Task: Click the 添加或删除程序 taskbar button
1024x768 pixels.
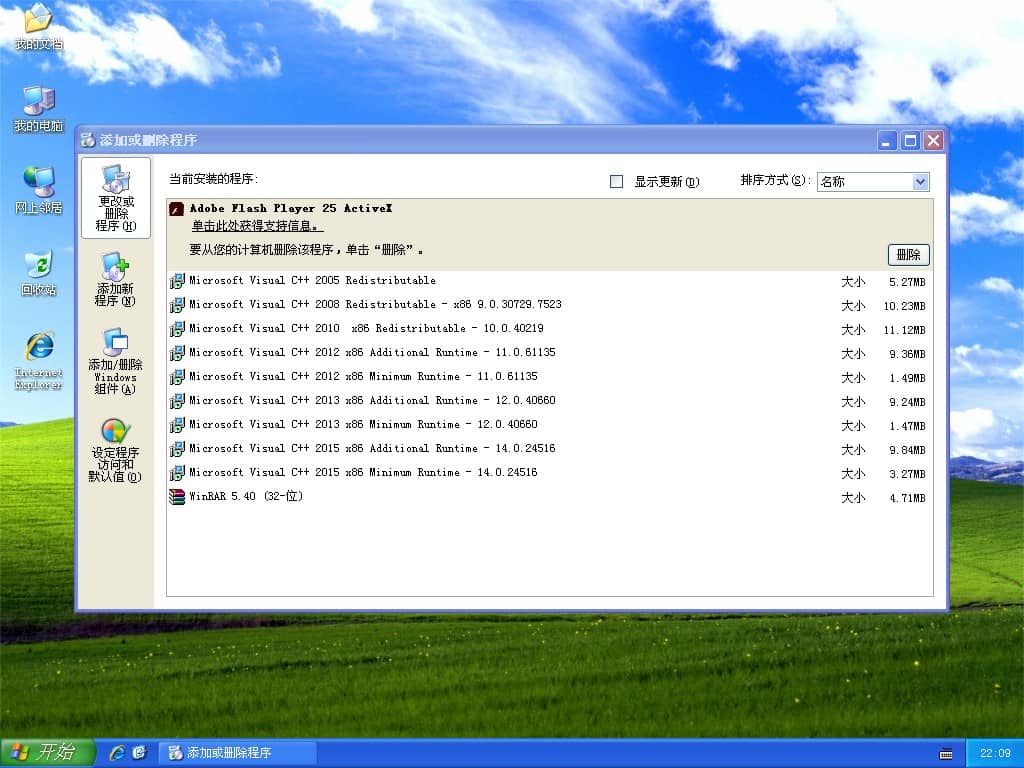Action: pos(239,752)
